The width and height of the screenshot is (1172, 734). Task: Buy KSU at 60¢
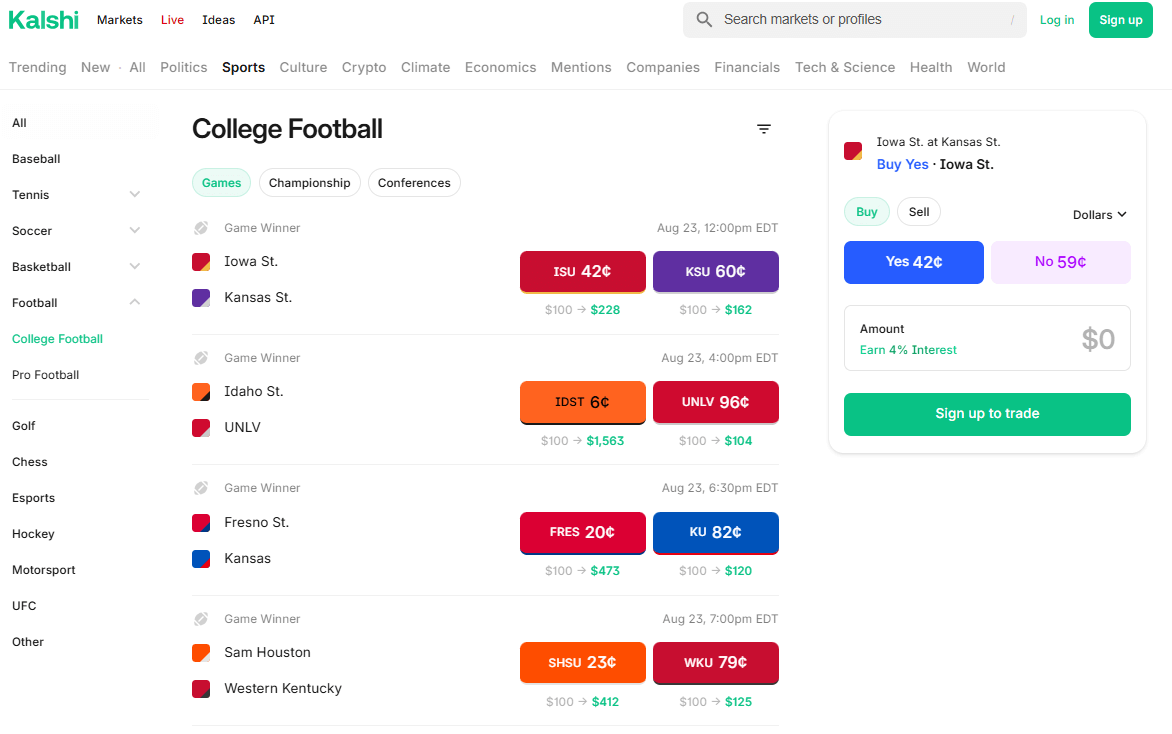coord(715,272)
